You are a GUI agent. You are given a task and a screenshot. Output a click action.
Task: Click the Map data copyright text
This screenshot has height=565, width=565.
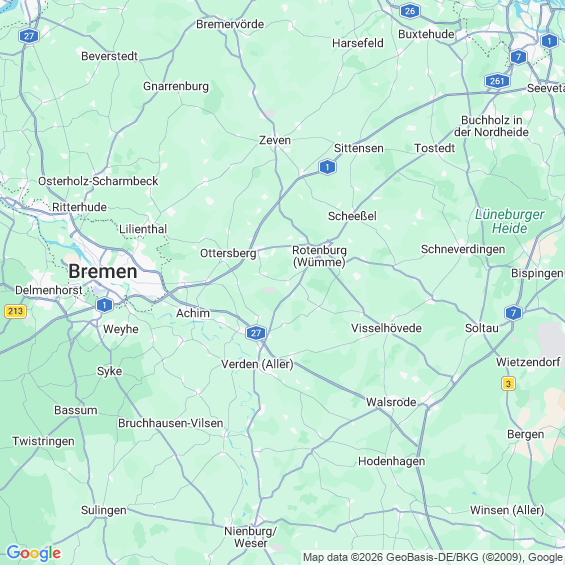(433, 557)
